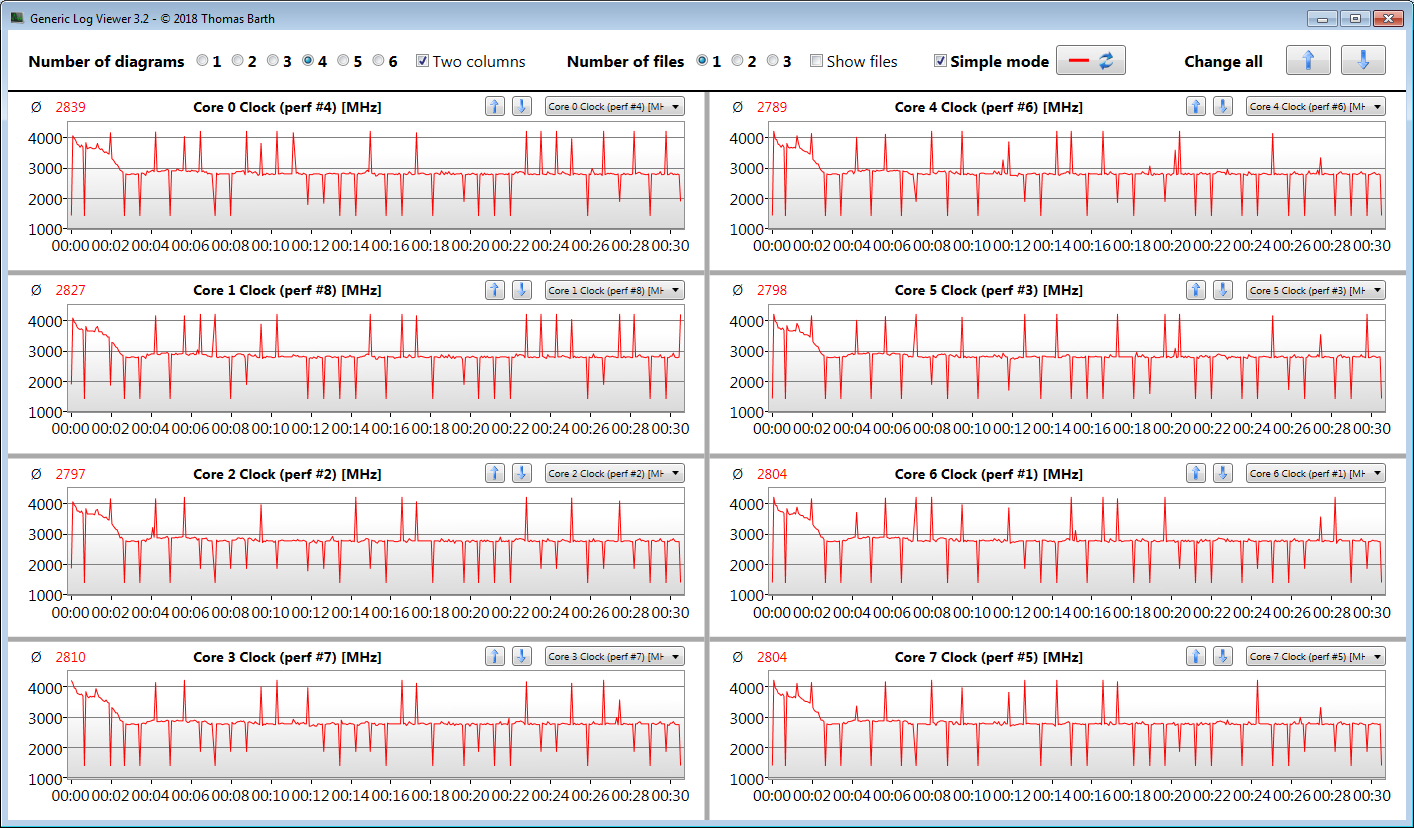Screen dimensions: 1414x828
Task: Click the Change all down arrow button
Action: (x=1362, y=61)
